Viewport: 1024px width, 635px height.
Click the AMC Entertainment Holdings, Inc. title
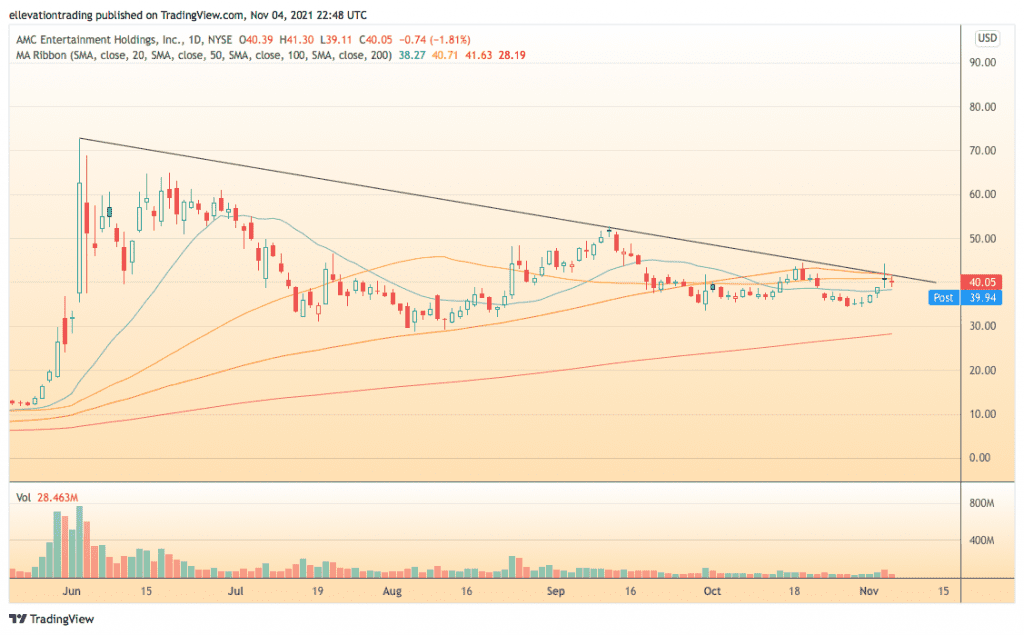click(99, 40)
